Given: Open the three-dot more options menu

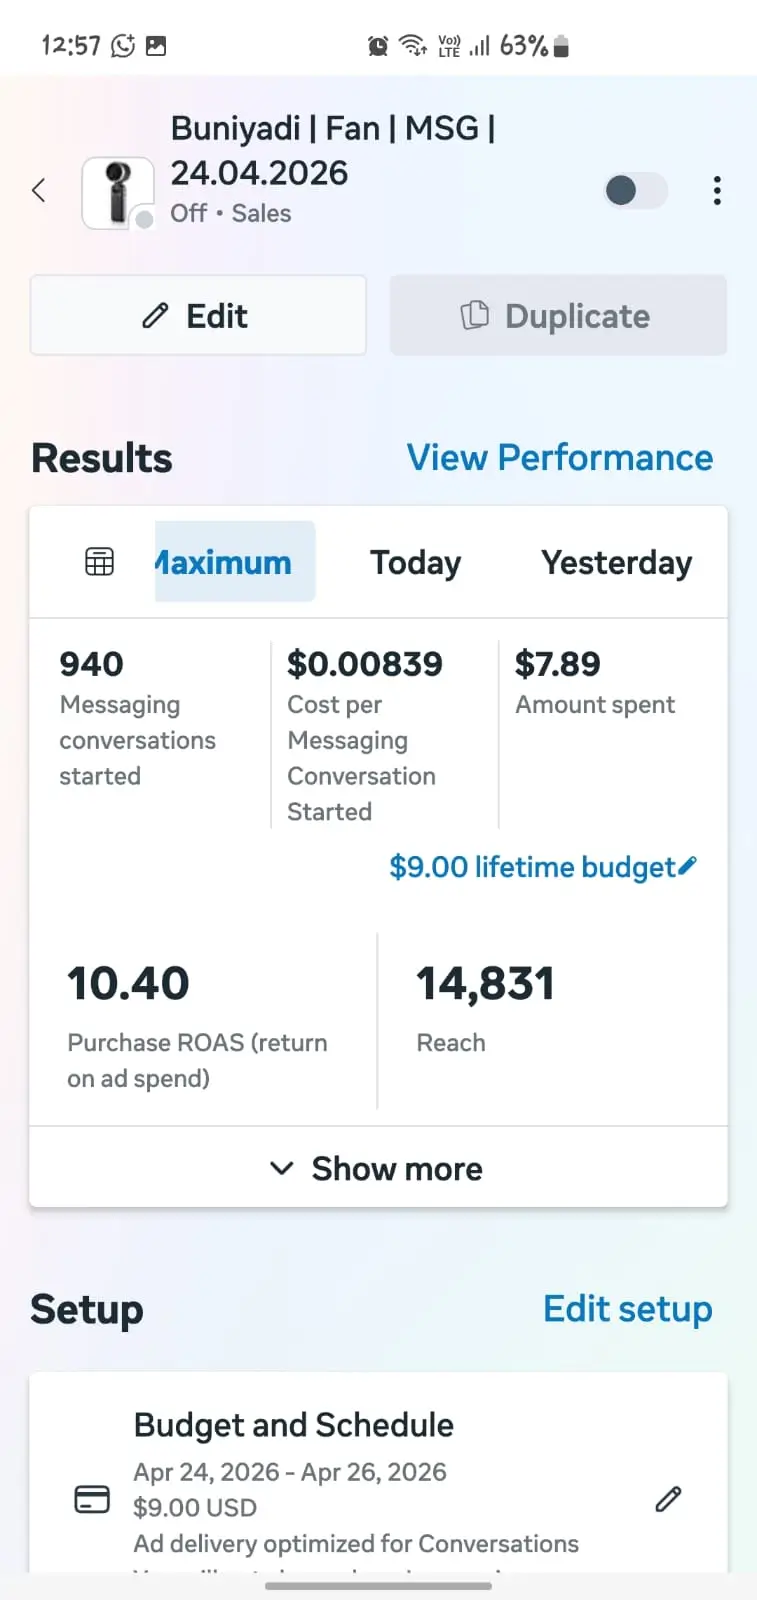Looking at the screenshot, I should pyautogui.click(x=717, y=190).
